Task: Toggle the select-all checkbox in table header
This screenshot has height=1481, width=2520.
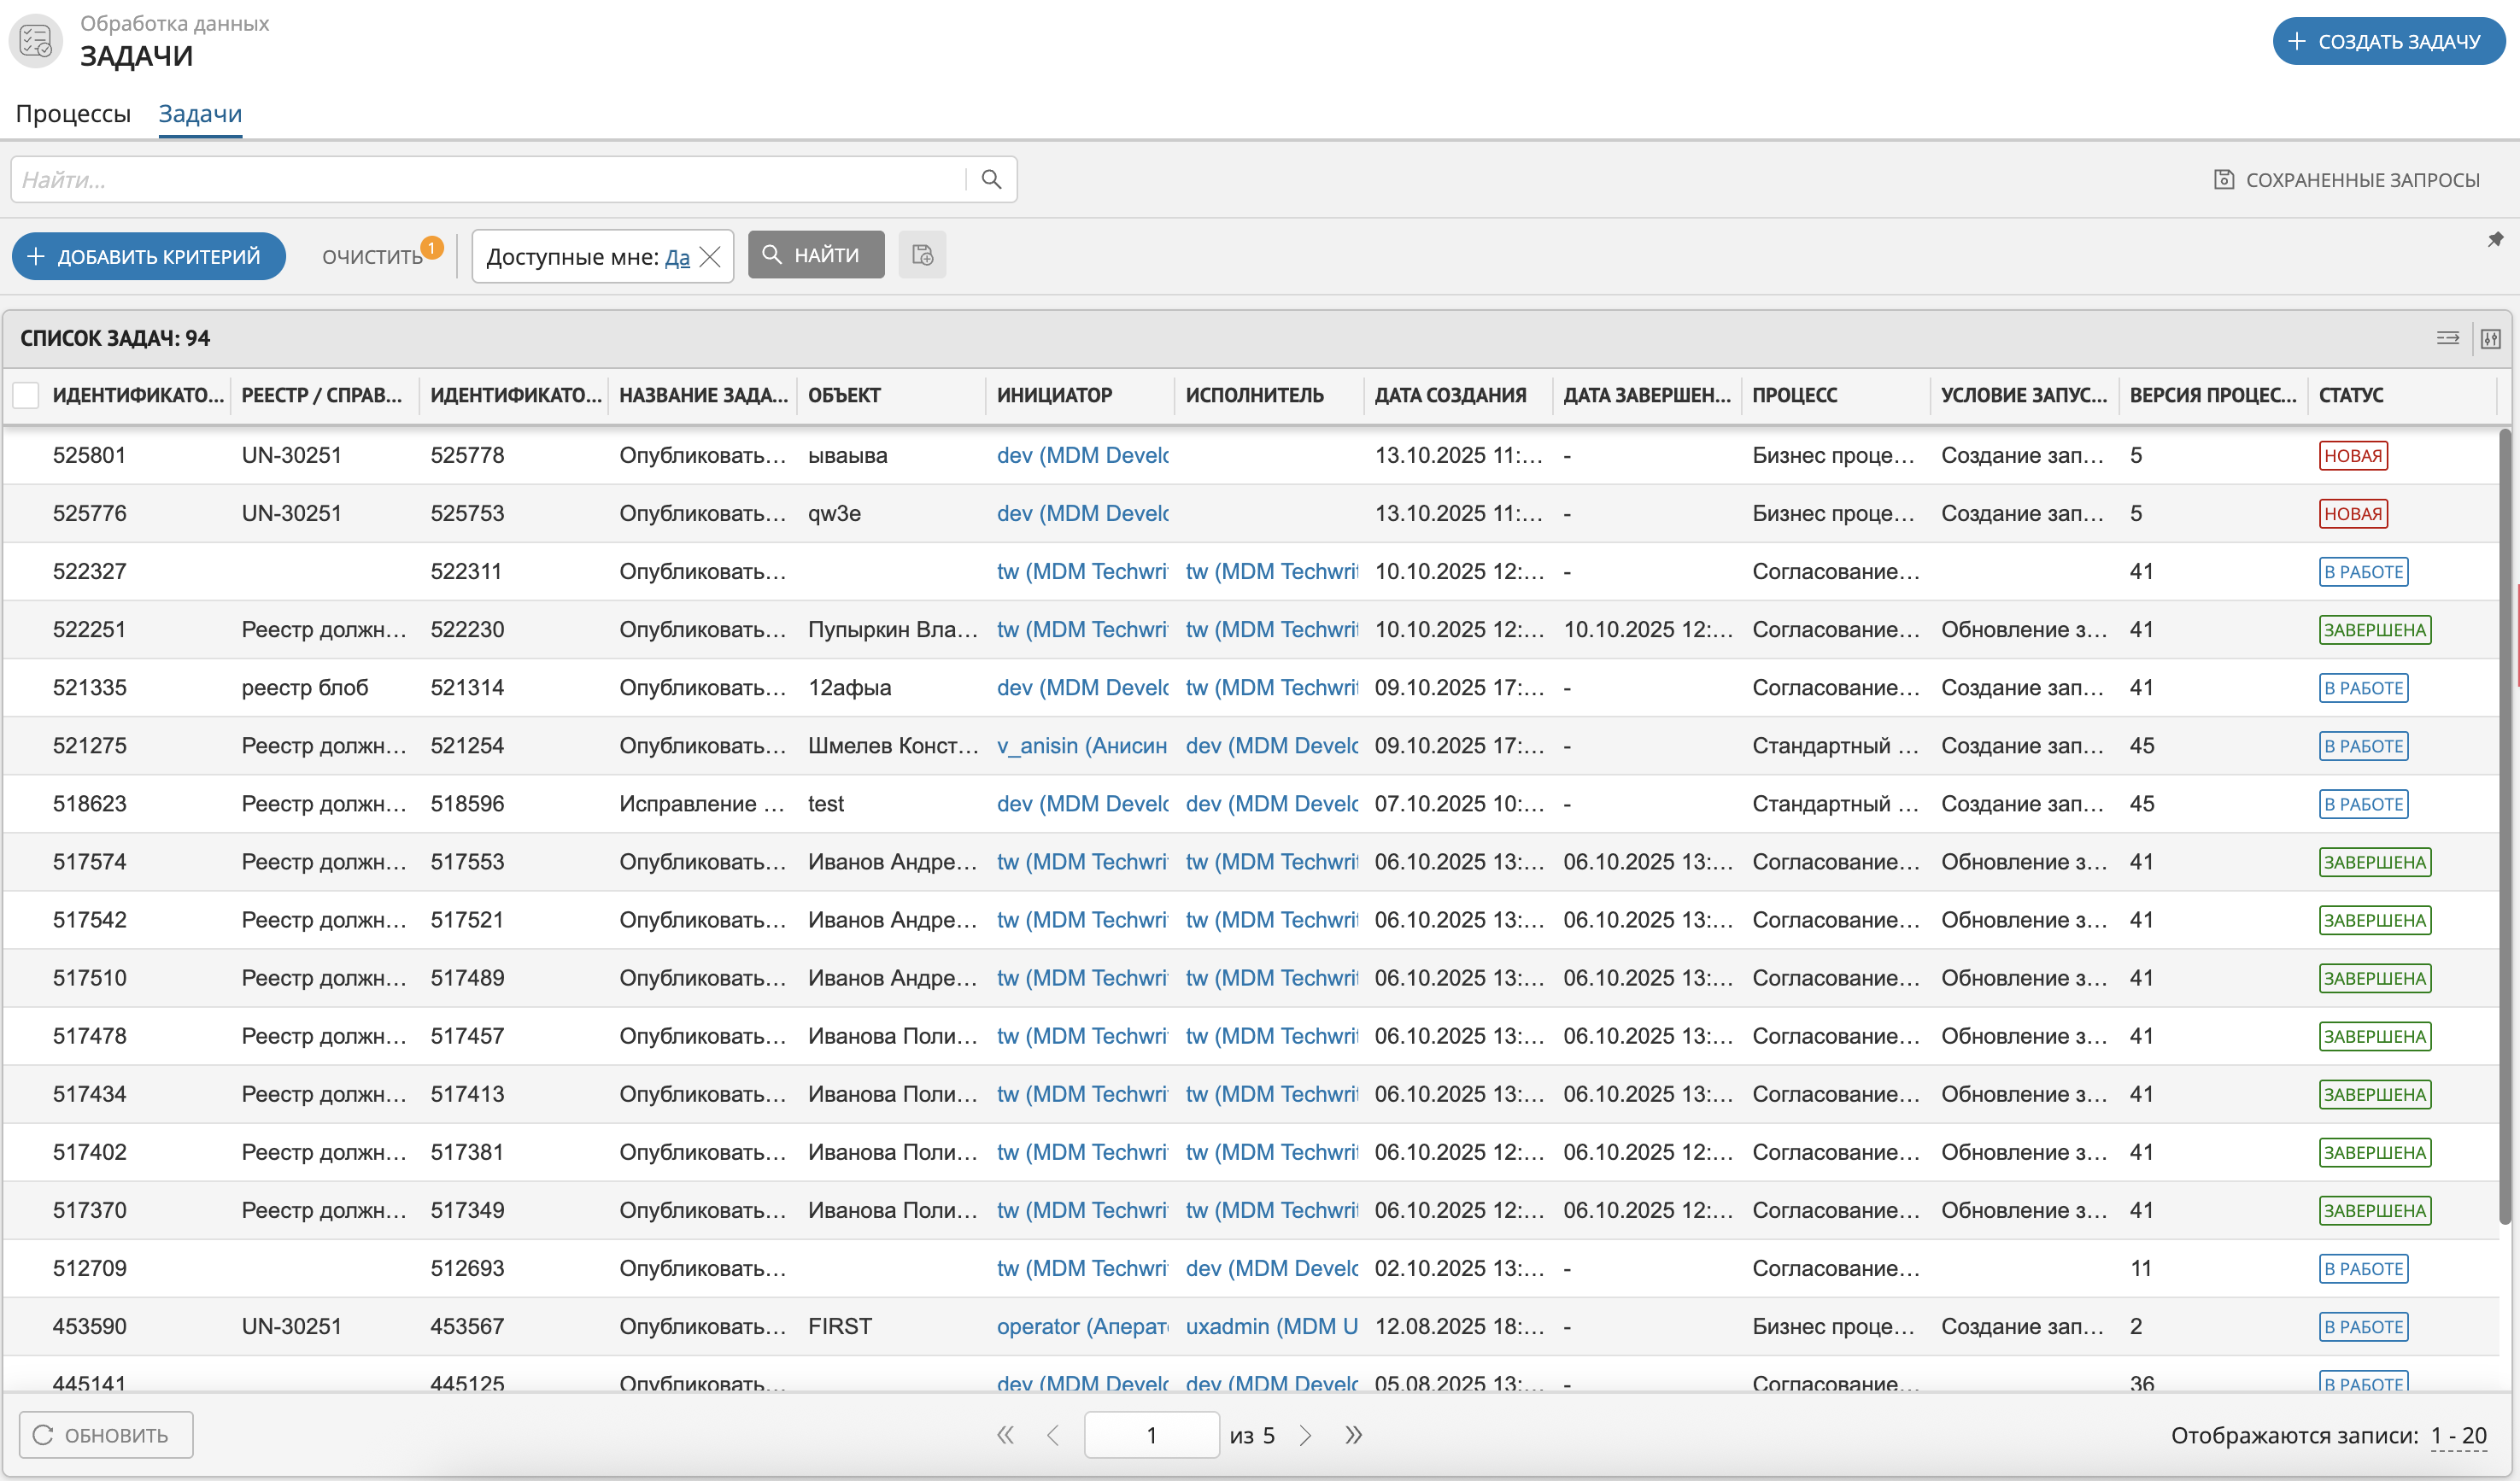Action: coord(26,395)
